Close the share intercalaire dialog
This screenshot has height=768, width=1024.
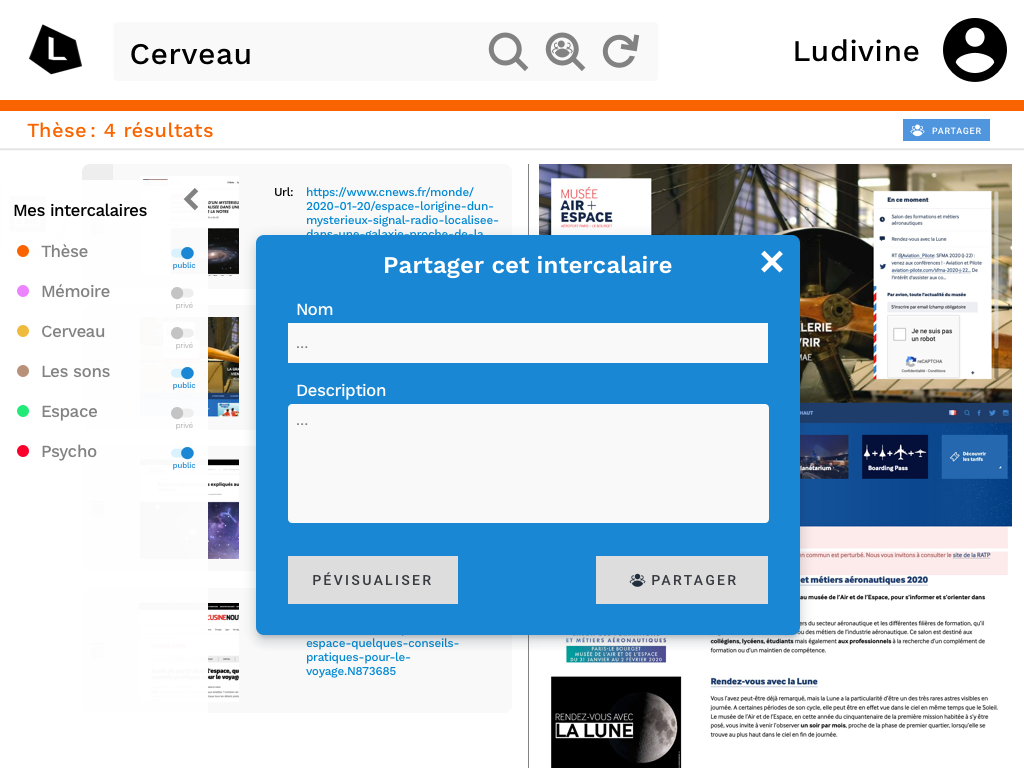[772, 262]
